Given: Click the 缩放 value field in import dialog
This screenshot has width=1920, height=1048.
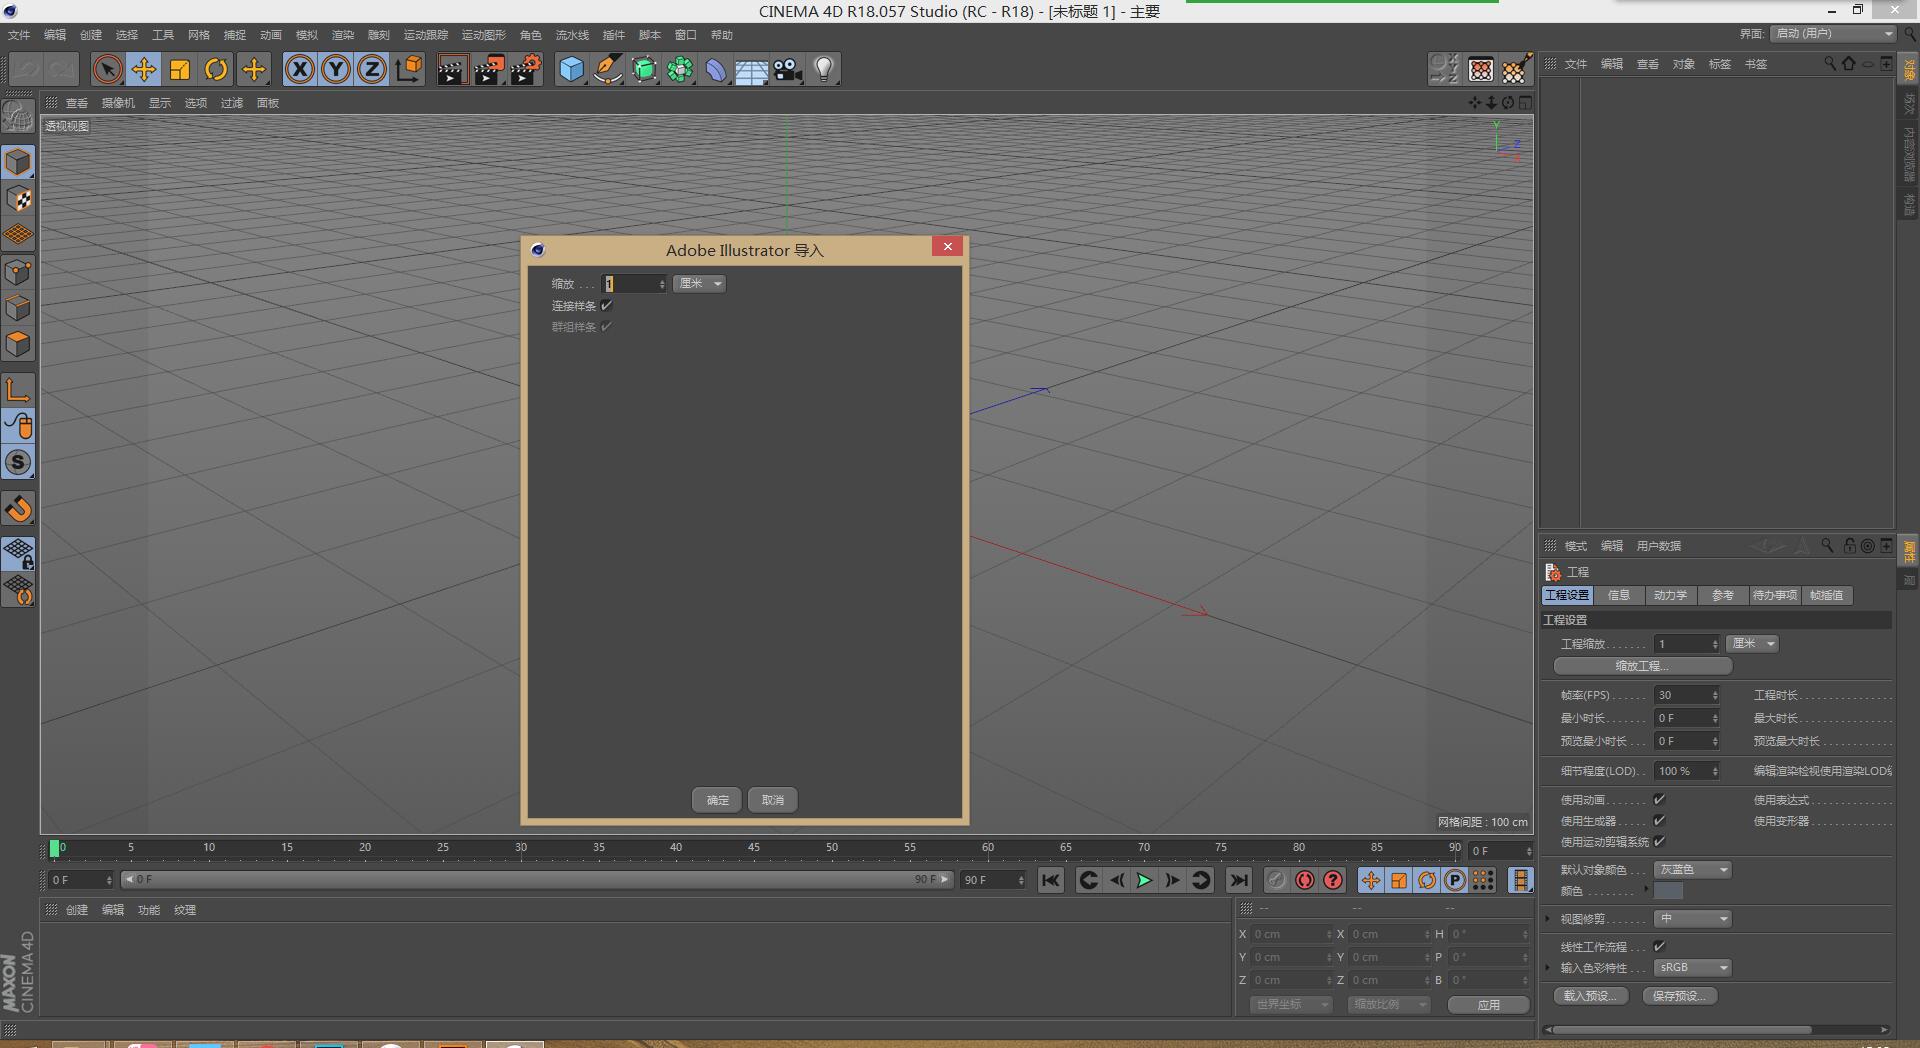Looking at the screenshot, I should 634,284.
